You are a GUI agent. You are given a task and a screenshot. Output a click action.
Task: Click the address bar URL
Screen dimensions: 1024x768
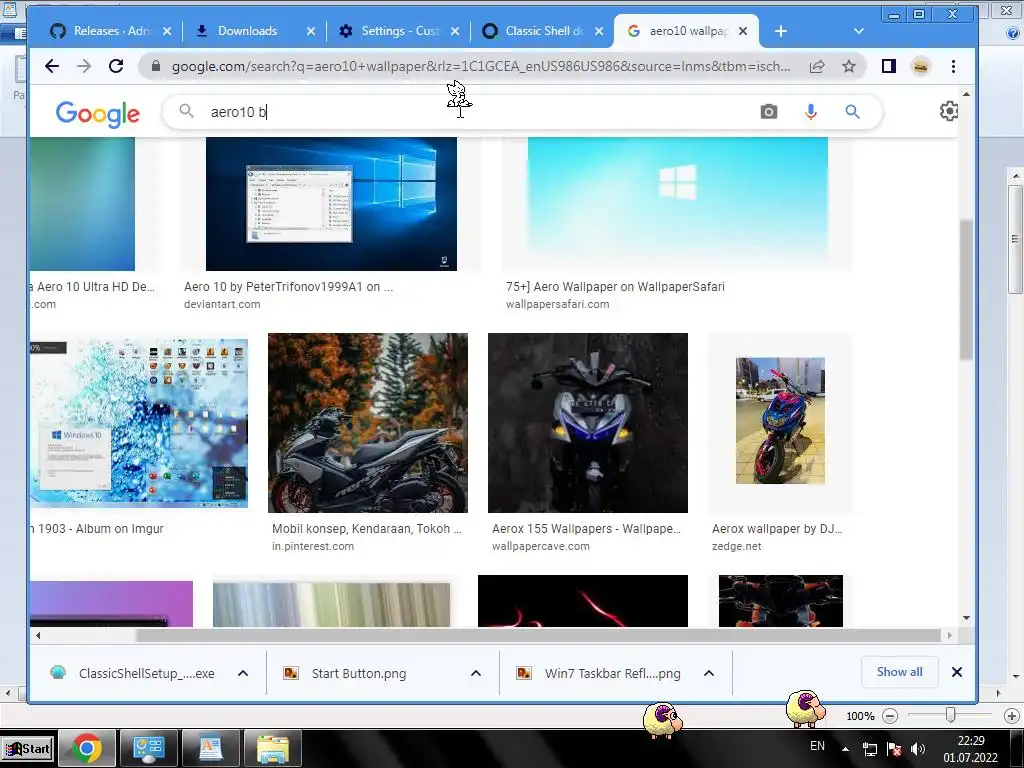(481, 66)
